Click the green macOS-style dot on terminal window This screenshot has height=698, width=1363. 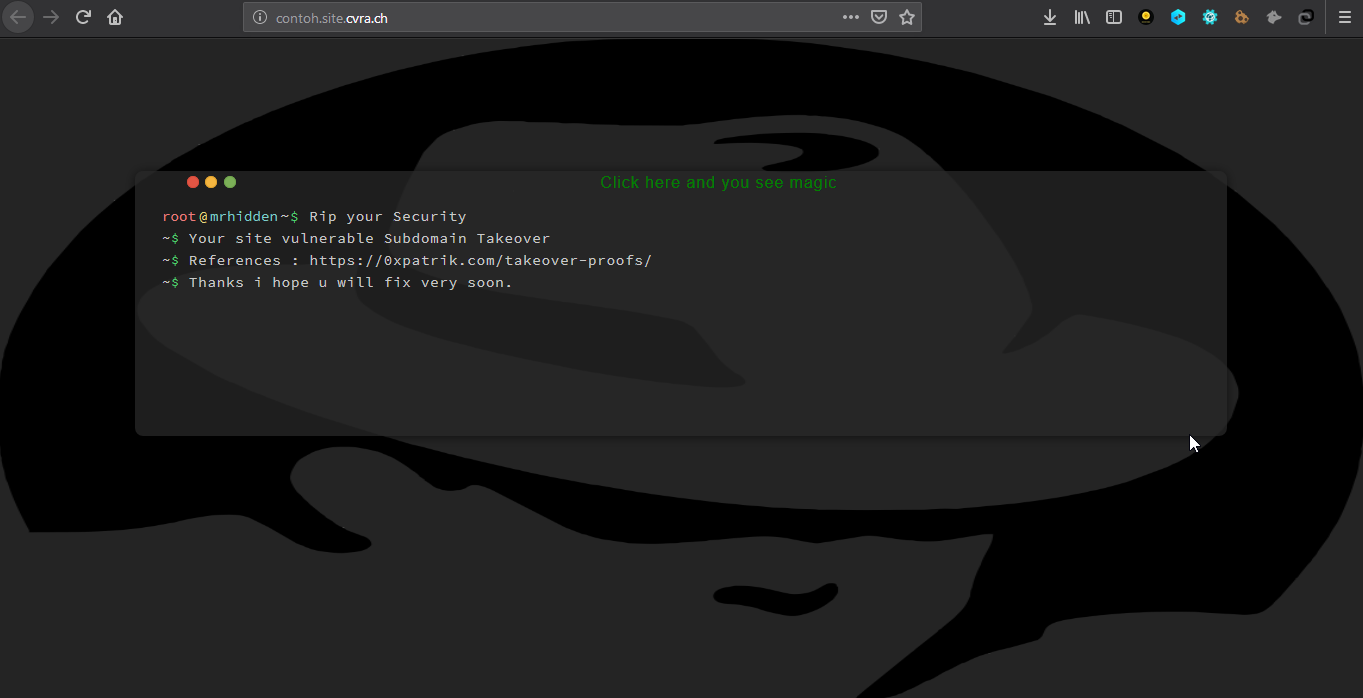coord(229,181)
